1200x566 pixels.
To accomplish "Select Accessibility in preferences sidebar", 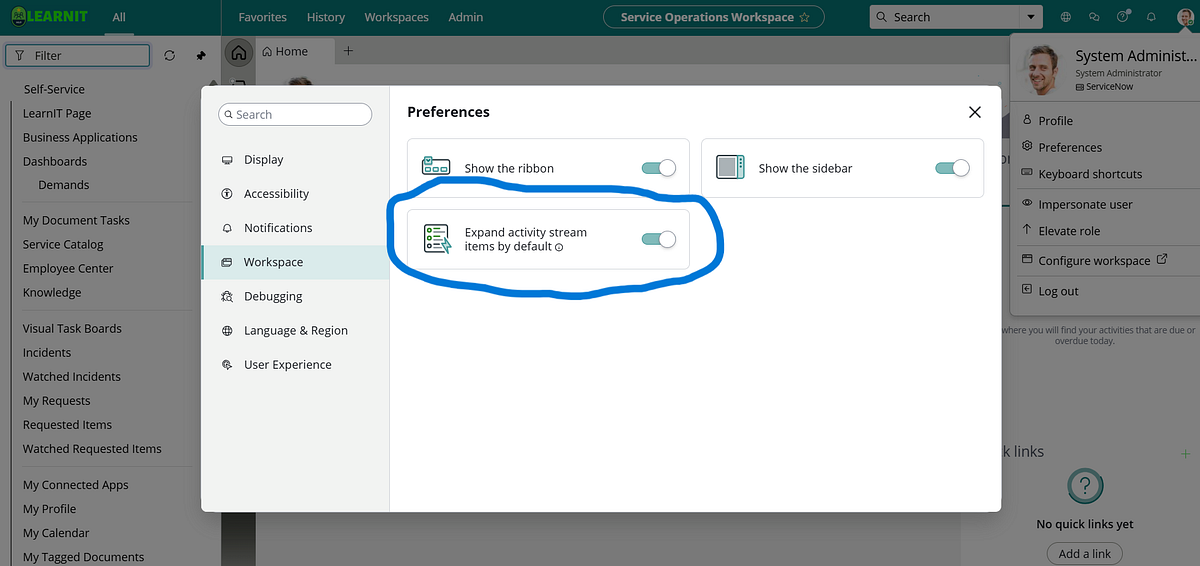I will (276, 194).
